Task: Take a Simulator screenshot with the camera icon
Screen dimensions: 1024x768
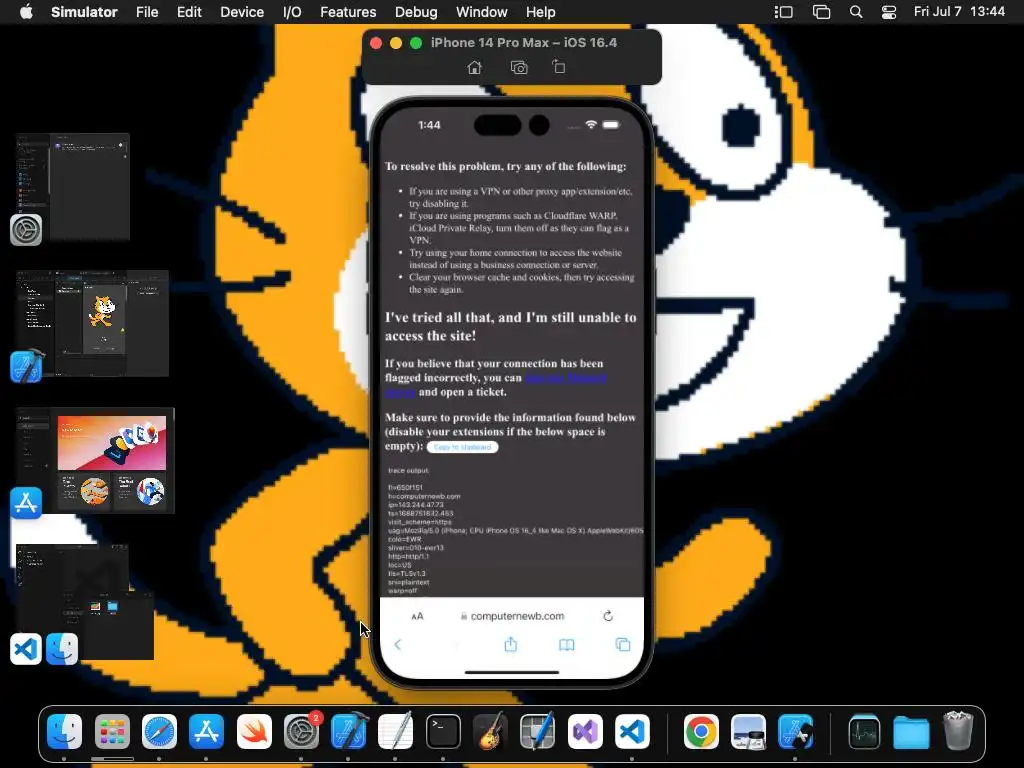Action: (519, 67)
